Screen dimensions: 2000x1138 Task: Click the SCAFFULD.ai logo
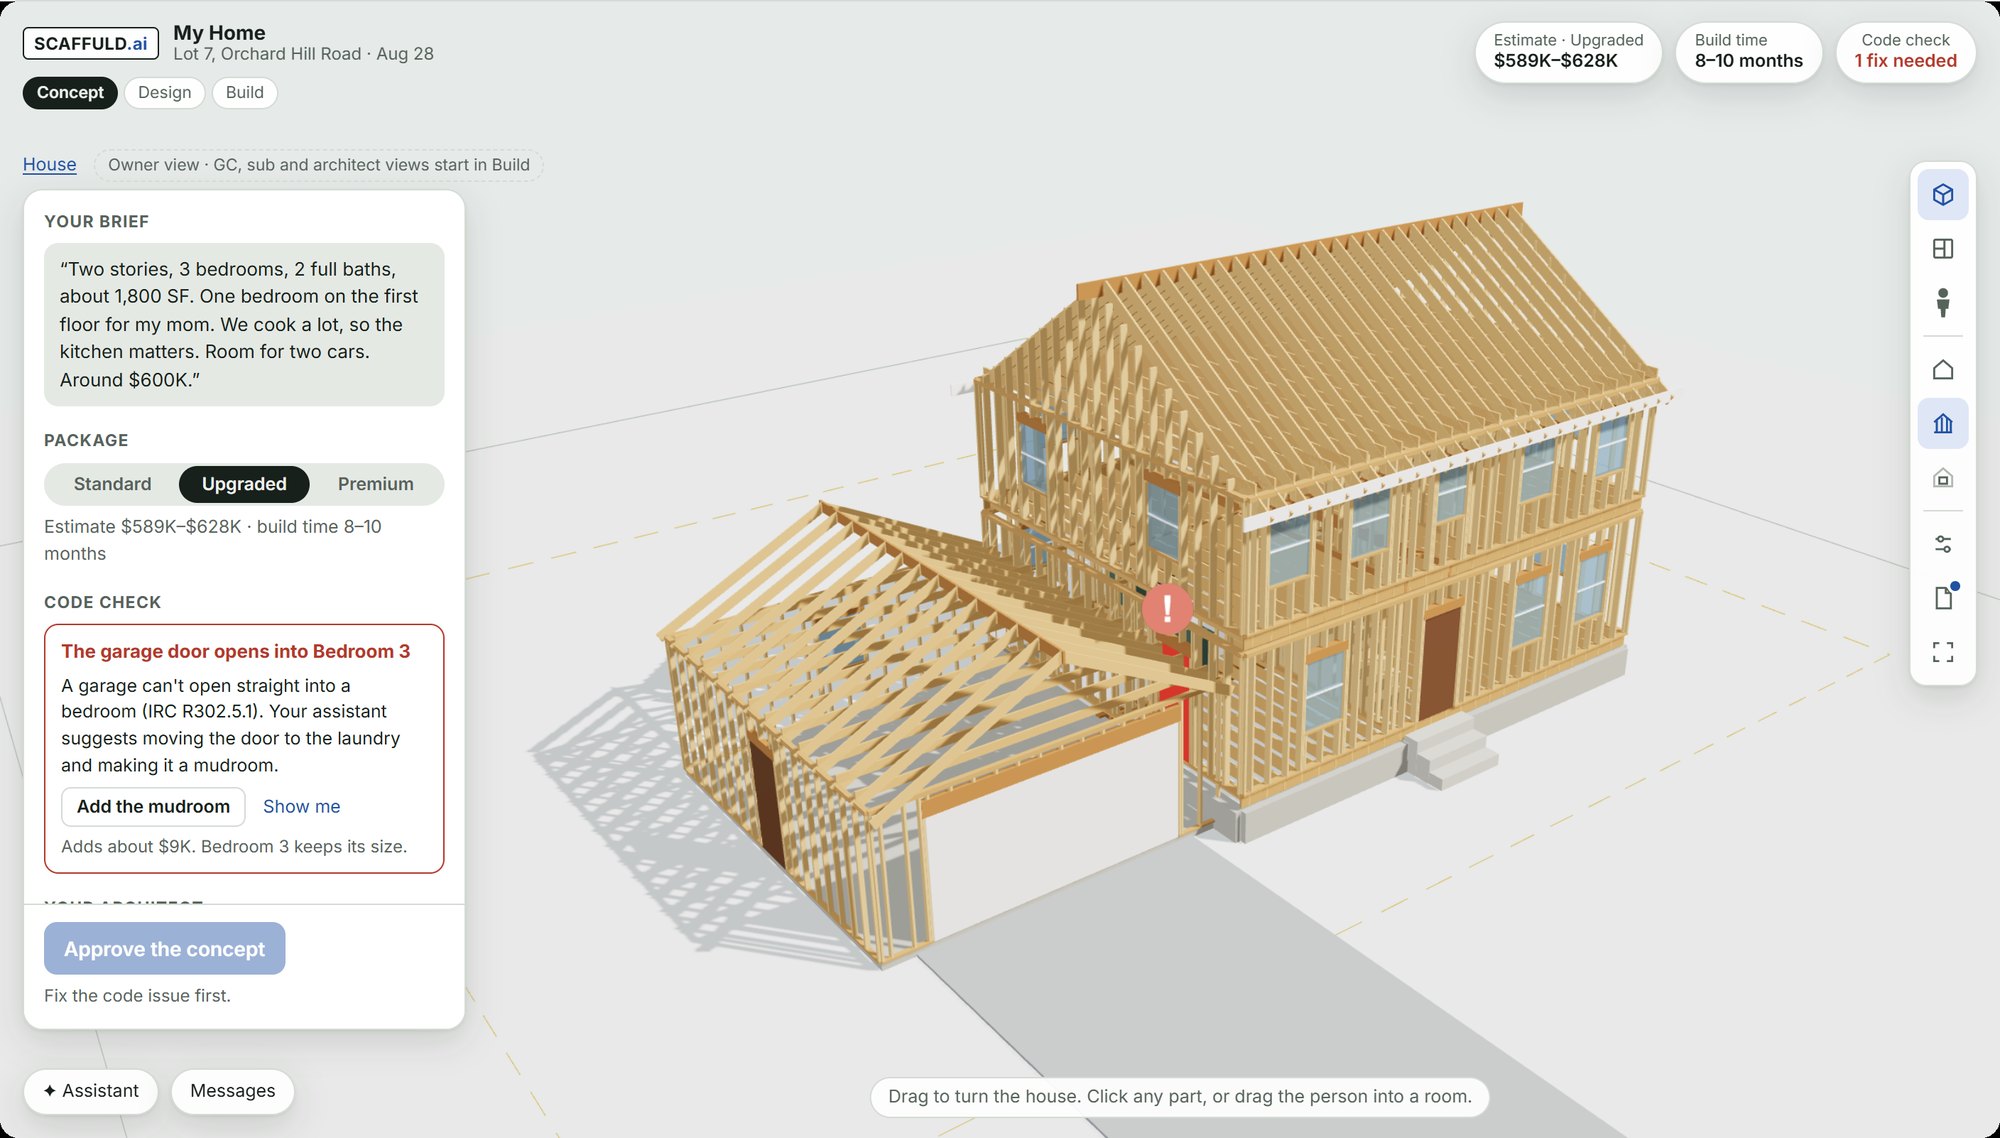pos(90,43)
